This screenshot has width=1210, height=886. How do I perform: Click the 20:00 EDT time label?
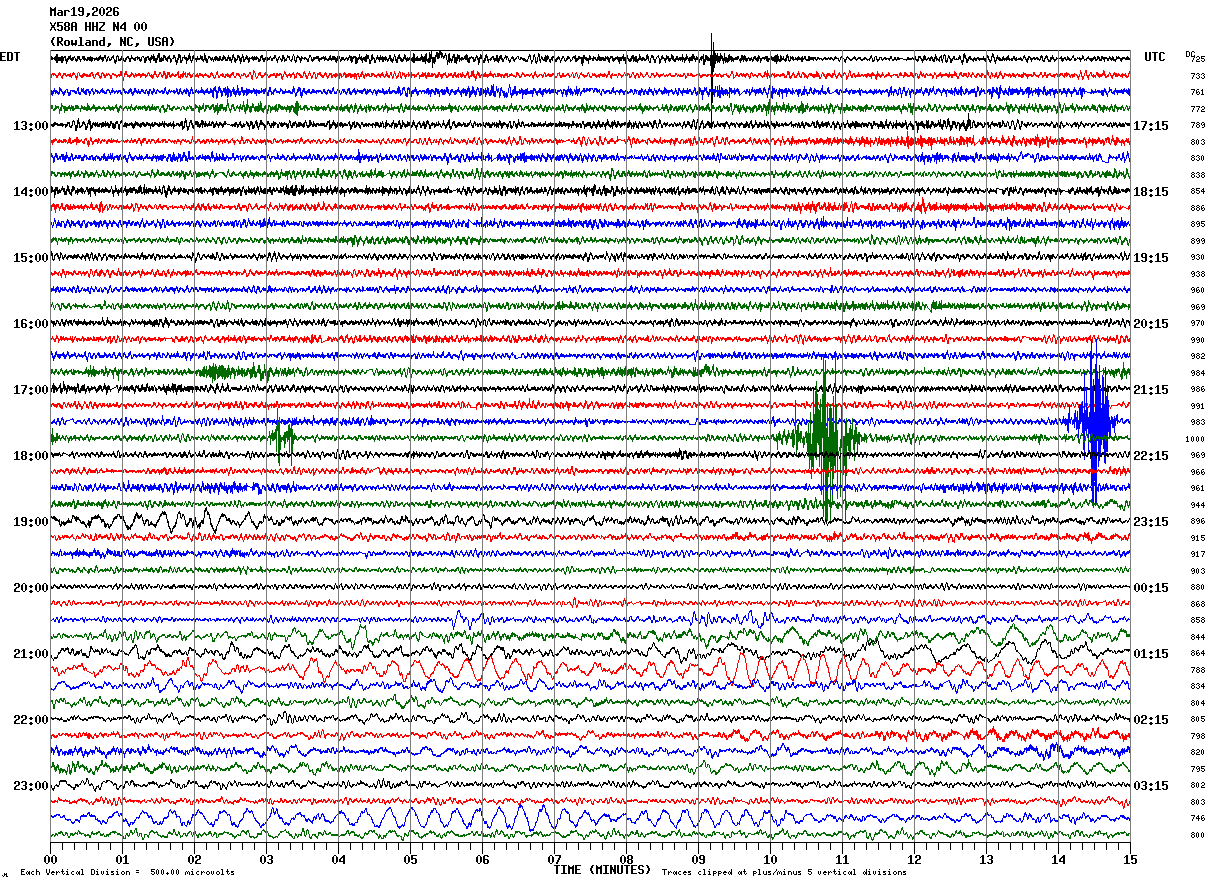(x=31, y=588)
